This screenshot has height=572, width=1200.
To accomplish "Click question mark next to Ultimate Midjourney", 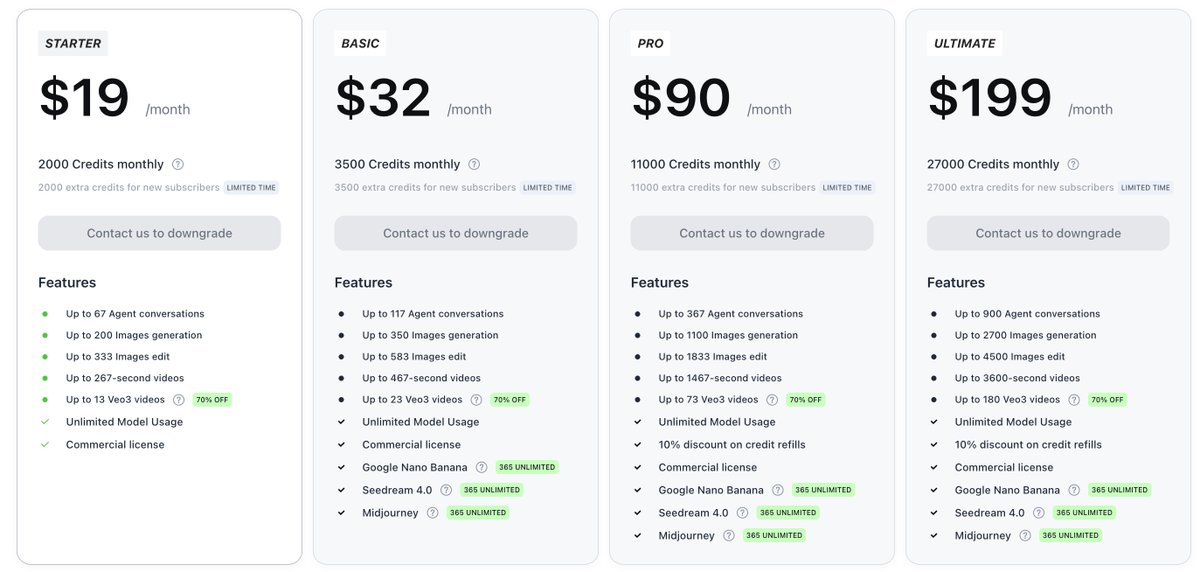I will click(1025, 536).
